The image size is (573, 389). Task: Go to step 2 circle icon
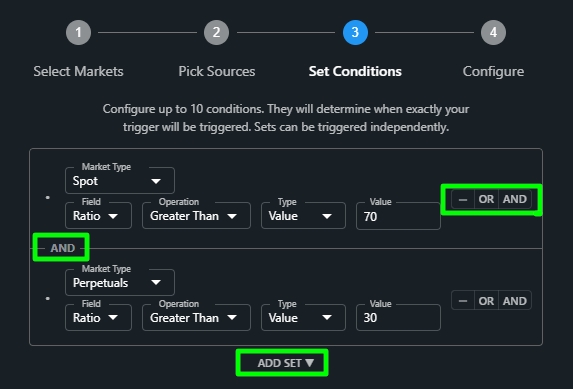click(216, 33)
